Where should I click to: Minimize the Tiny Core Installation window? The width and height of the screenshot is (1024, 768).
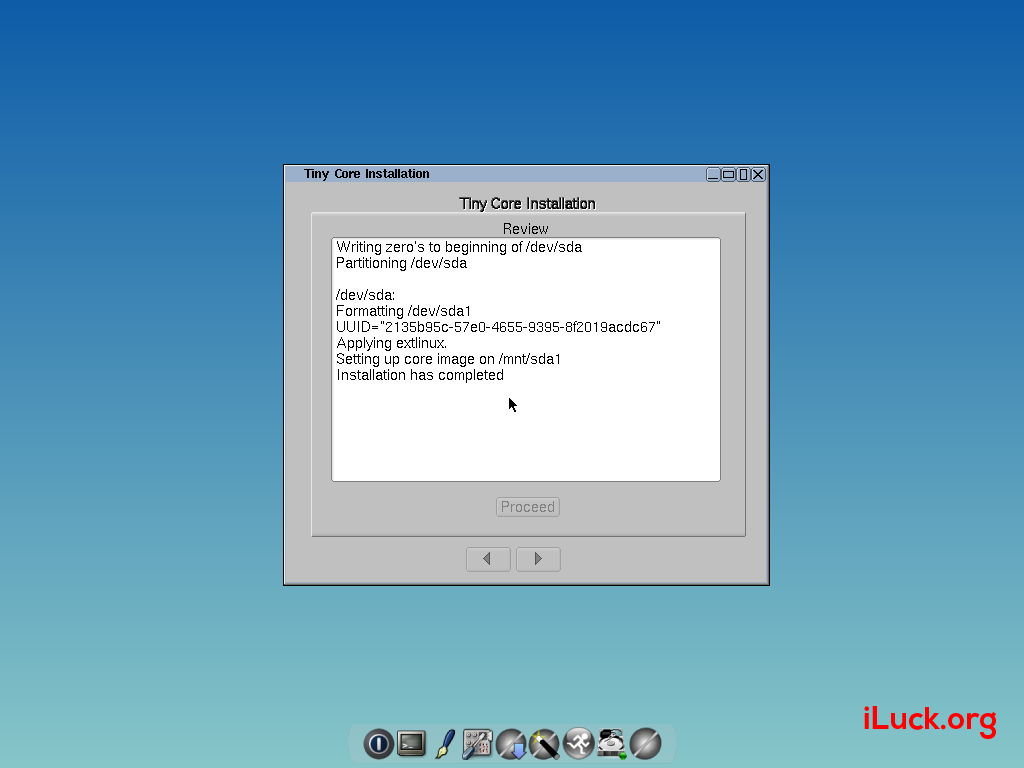pos(713,174)
